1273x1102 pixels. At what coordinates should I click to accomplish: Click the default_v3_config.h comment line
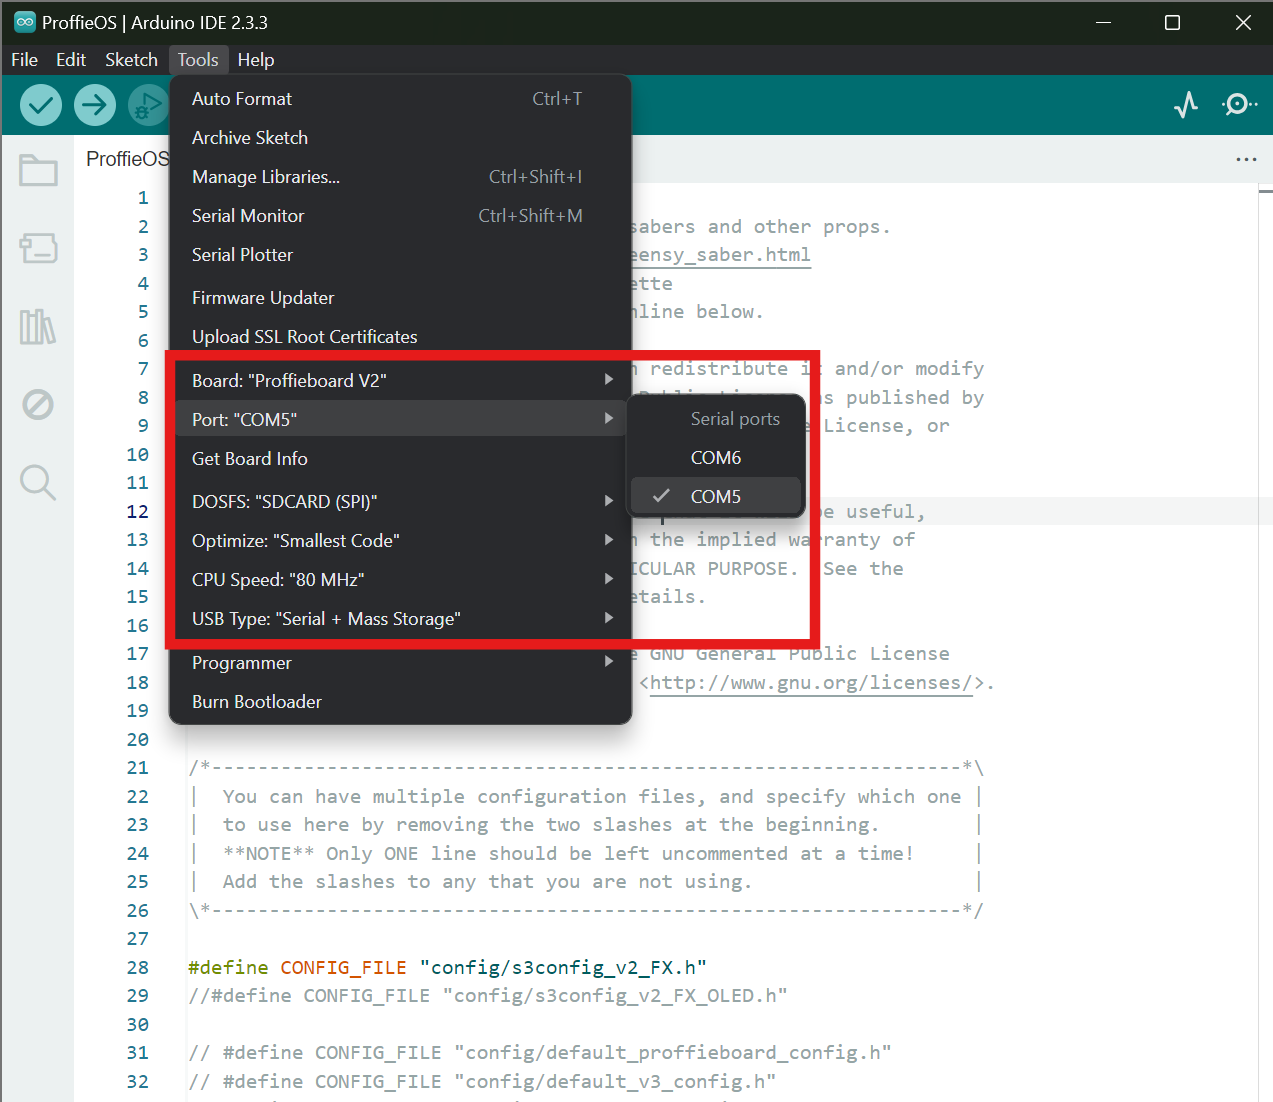[x=482, y=1082]
